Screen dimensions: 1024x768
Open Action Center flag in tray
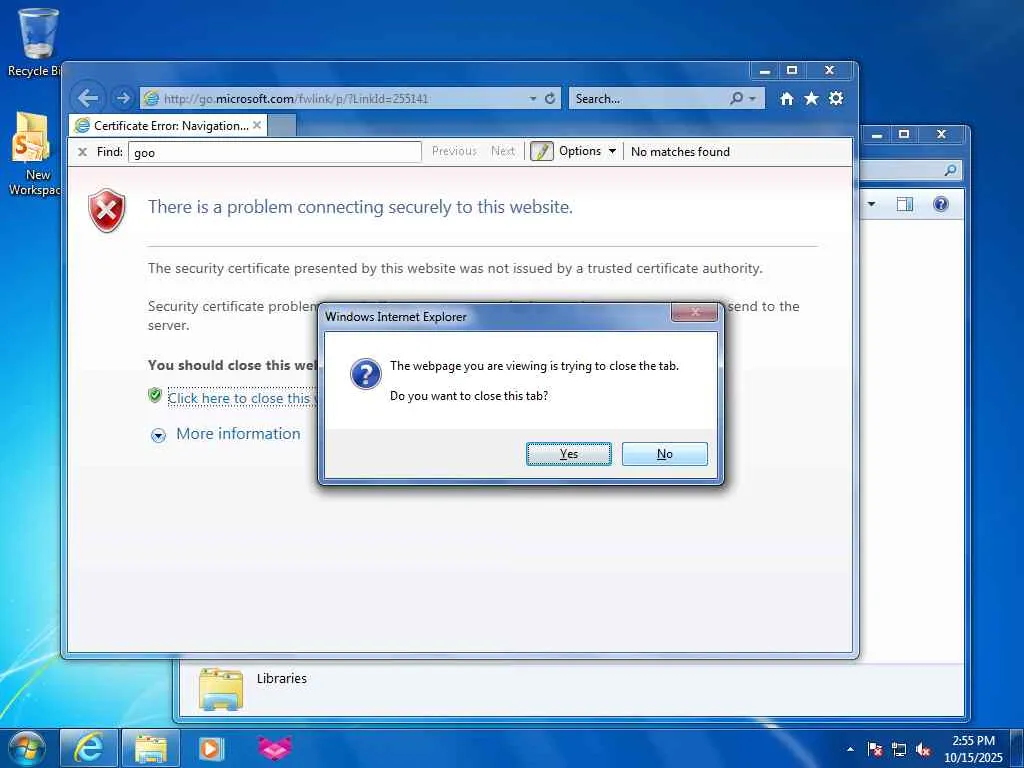(874, 749)
